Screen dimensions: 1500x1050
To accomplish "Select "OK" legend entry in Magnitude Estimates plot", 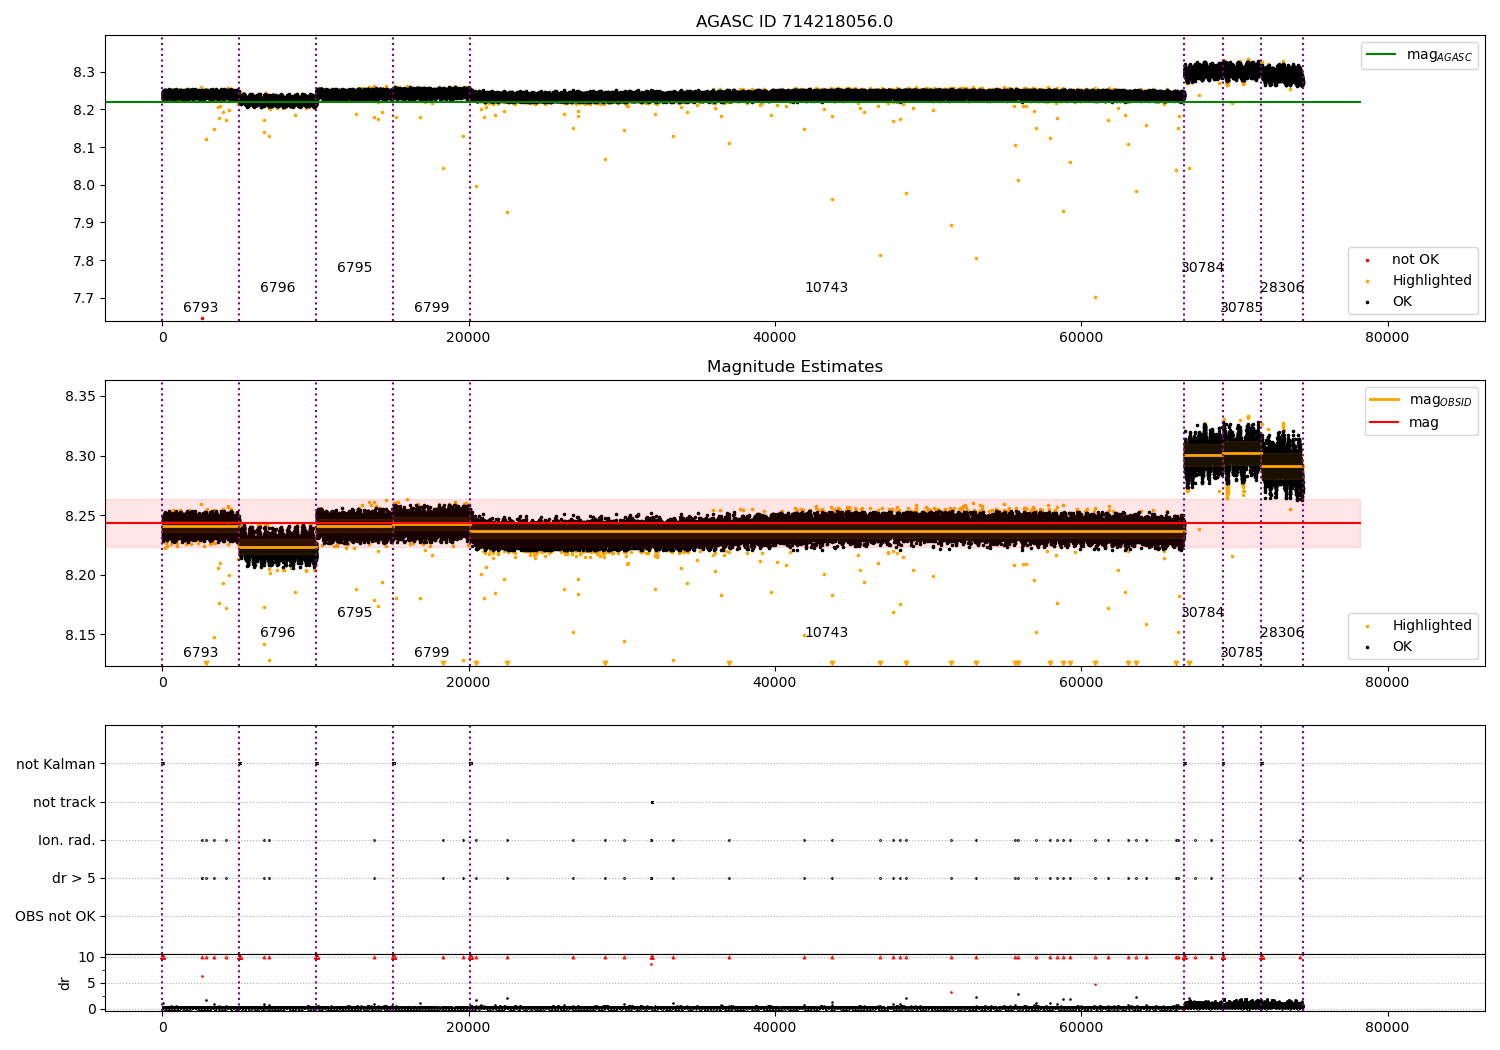I will click(1402, 647).
